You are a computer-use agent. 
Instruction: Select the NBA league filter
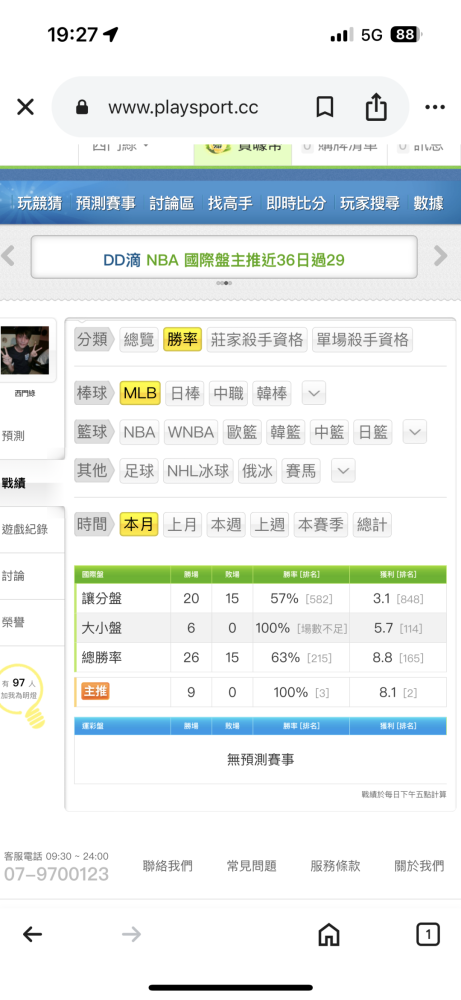[140, 432]
